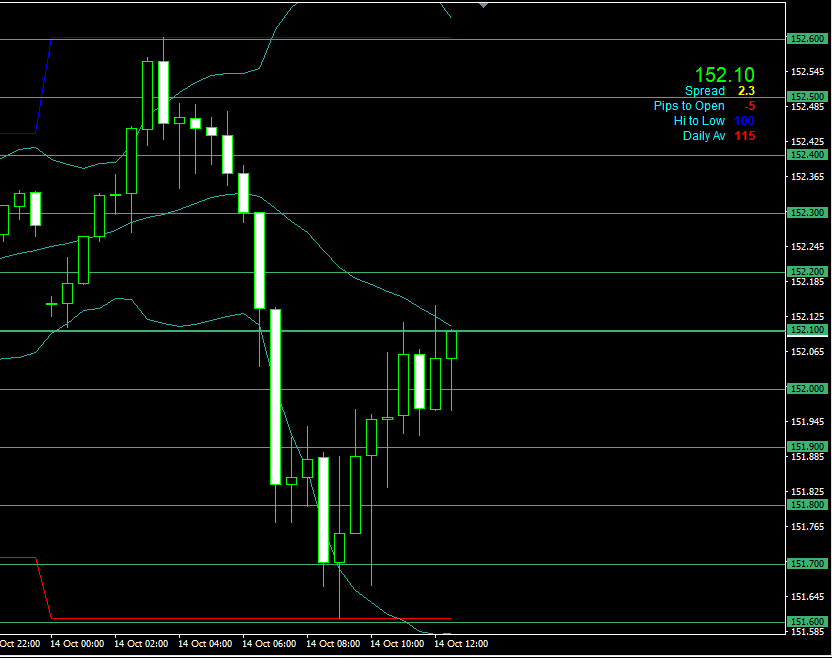The height and width of the screenshot is (658, 832).
Task: Select the Hi to Low value 100
Action: pyautogui.click(x=744, y=121)
